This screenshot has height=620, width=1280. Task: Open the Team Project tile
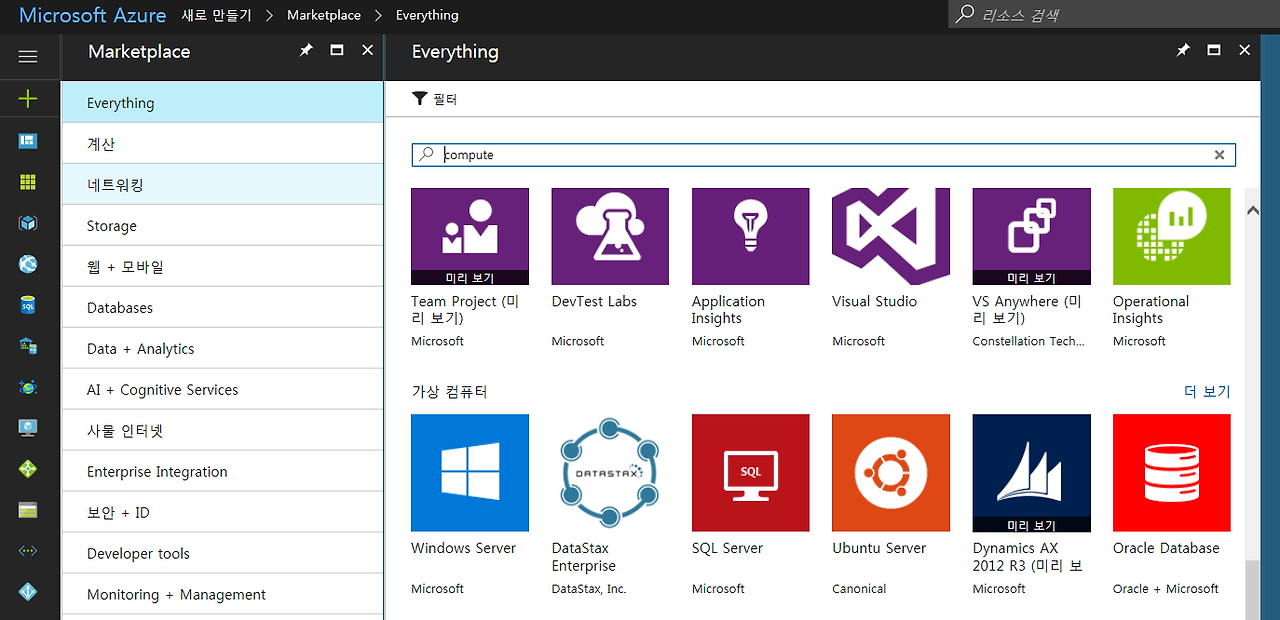[470, 268]
